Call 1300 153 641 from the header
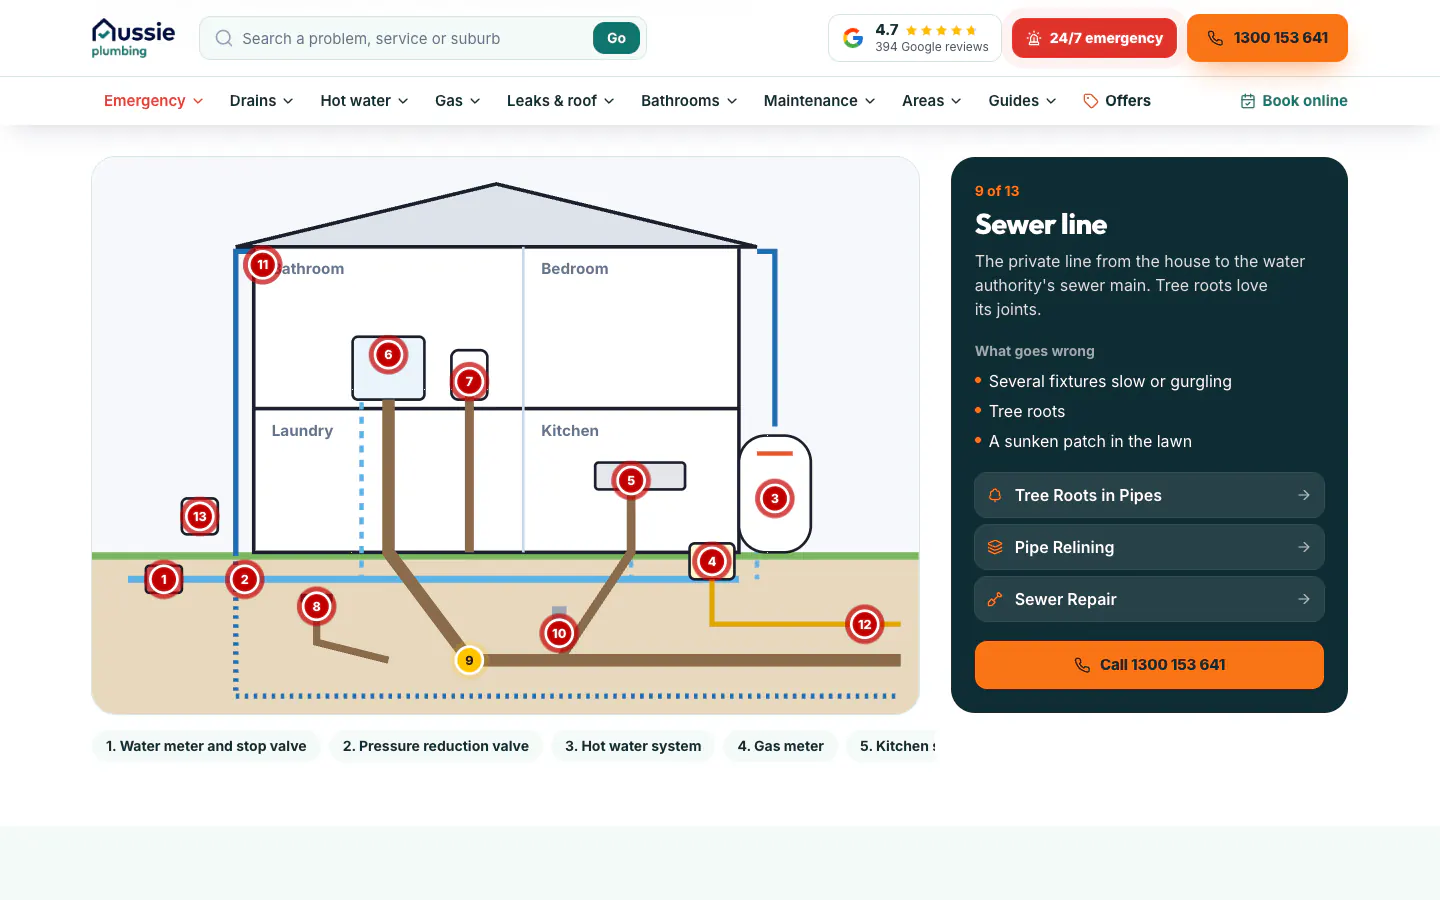 1267,38
